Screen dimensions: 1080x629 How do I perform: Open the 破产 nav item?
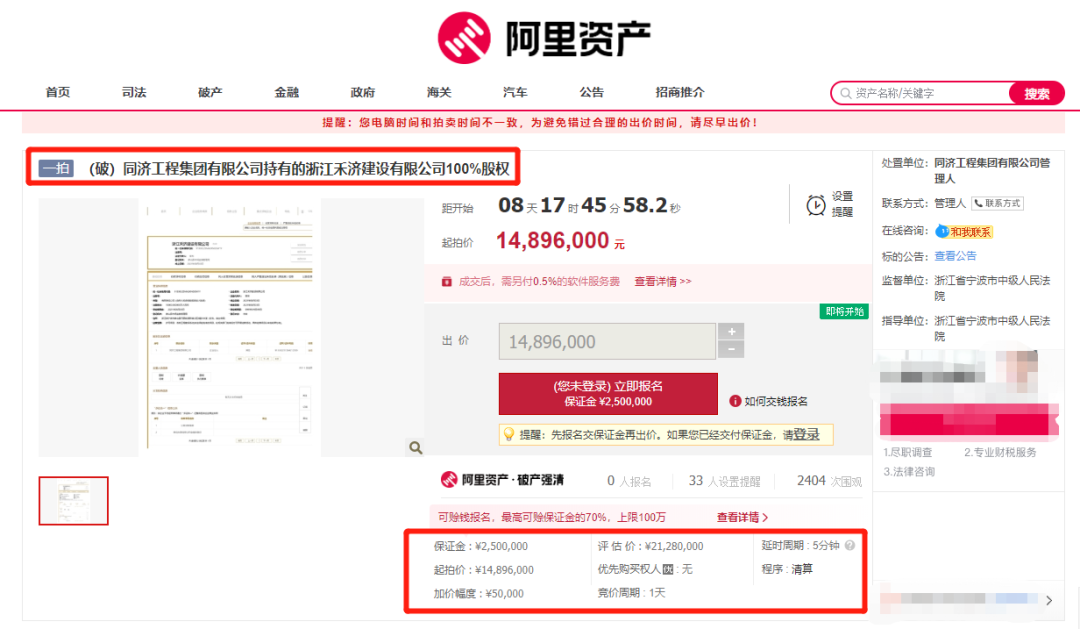tap(210, 92)
